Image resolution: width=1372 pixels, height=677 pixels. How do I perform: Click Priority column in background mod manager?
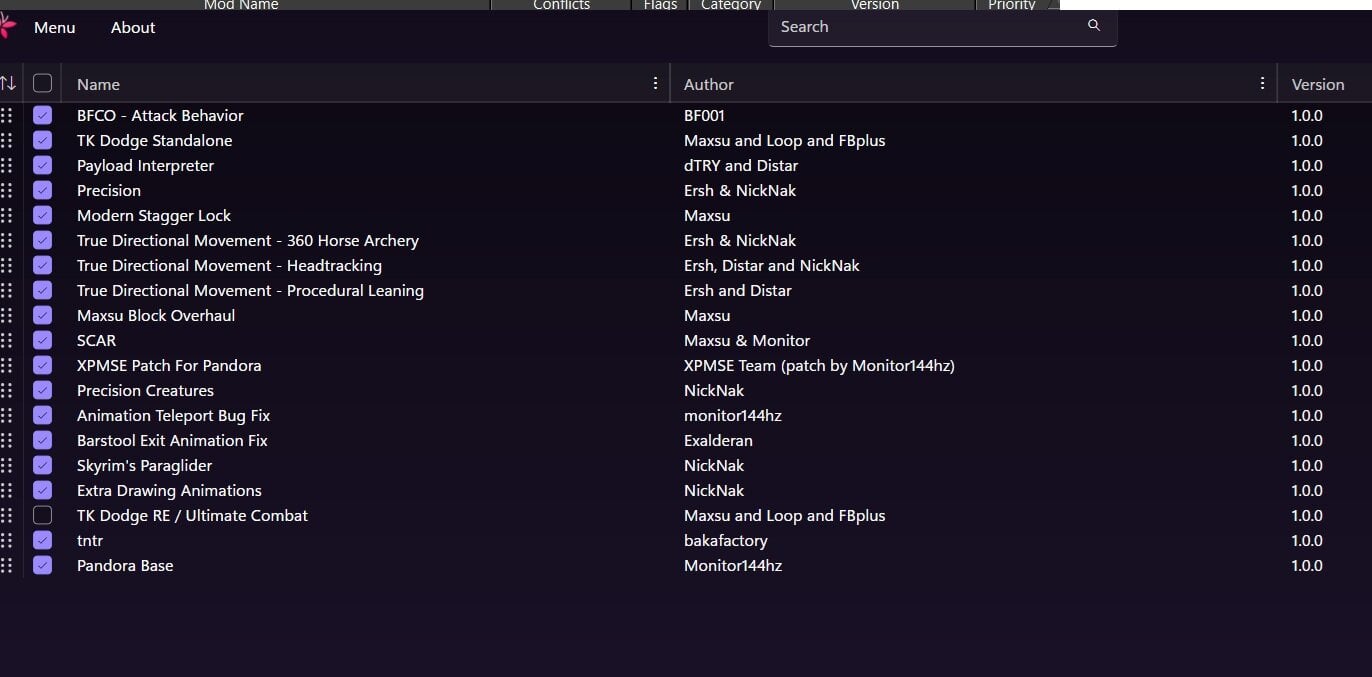pos(1012,5)
